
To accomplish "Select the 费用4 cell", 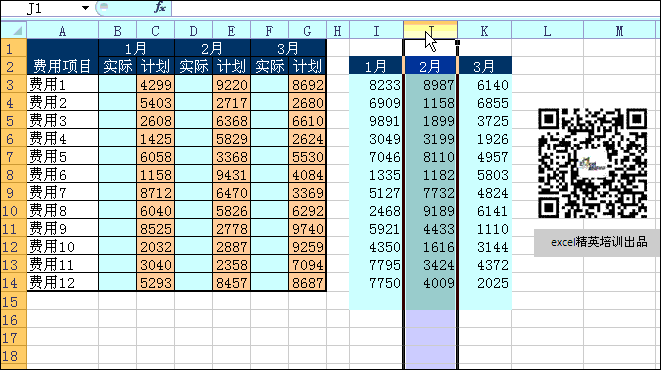I will pos(62,138).
